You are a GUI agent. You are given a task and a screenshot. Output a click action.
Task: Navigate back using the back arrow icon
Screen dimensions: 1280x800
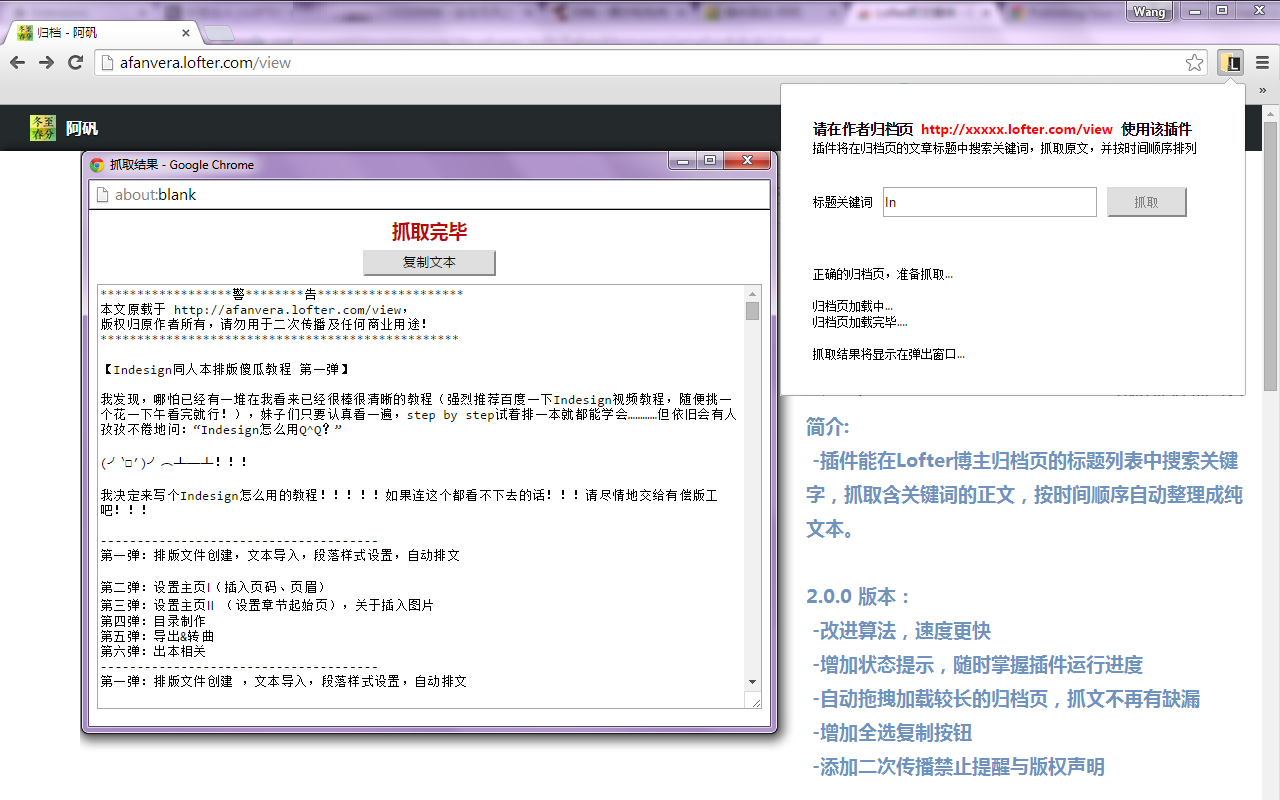pos(17,62)
